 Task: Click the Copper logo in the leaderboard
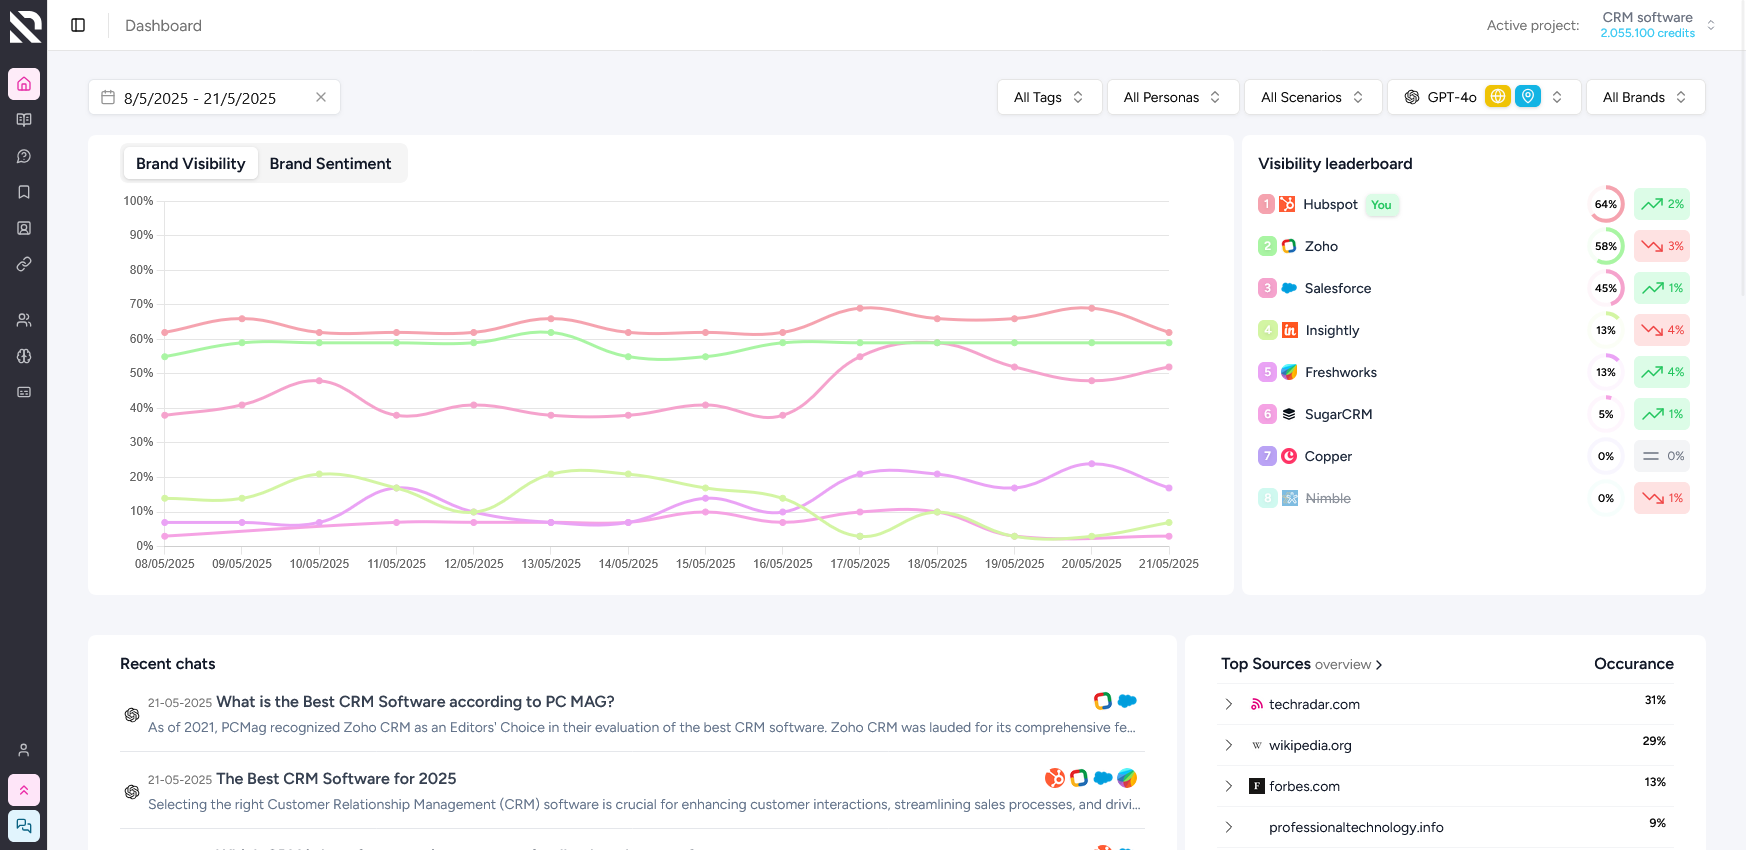tap(1289, 456)
